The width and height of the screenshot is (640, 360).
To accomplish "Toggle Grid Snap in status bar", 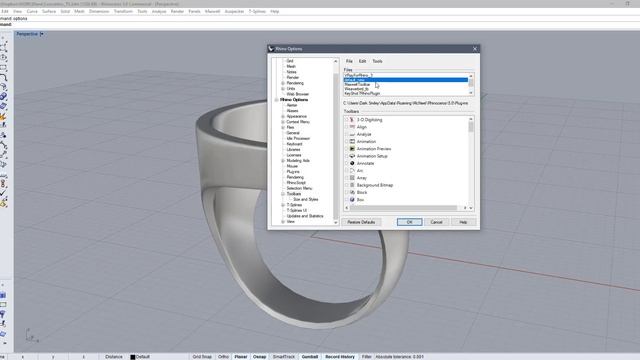I will (x=202, y=357).
